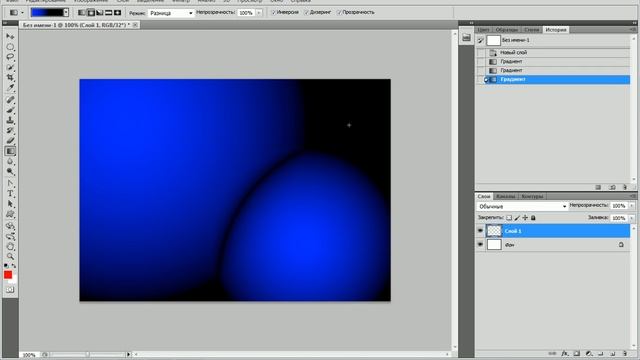Select the Eraser tool
Screen dimensions: 640x360
coord(10,141)
